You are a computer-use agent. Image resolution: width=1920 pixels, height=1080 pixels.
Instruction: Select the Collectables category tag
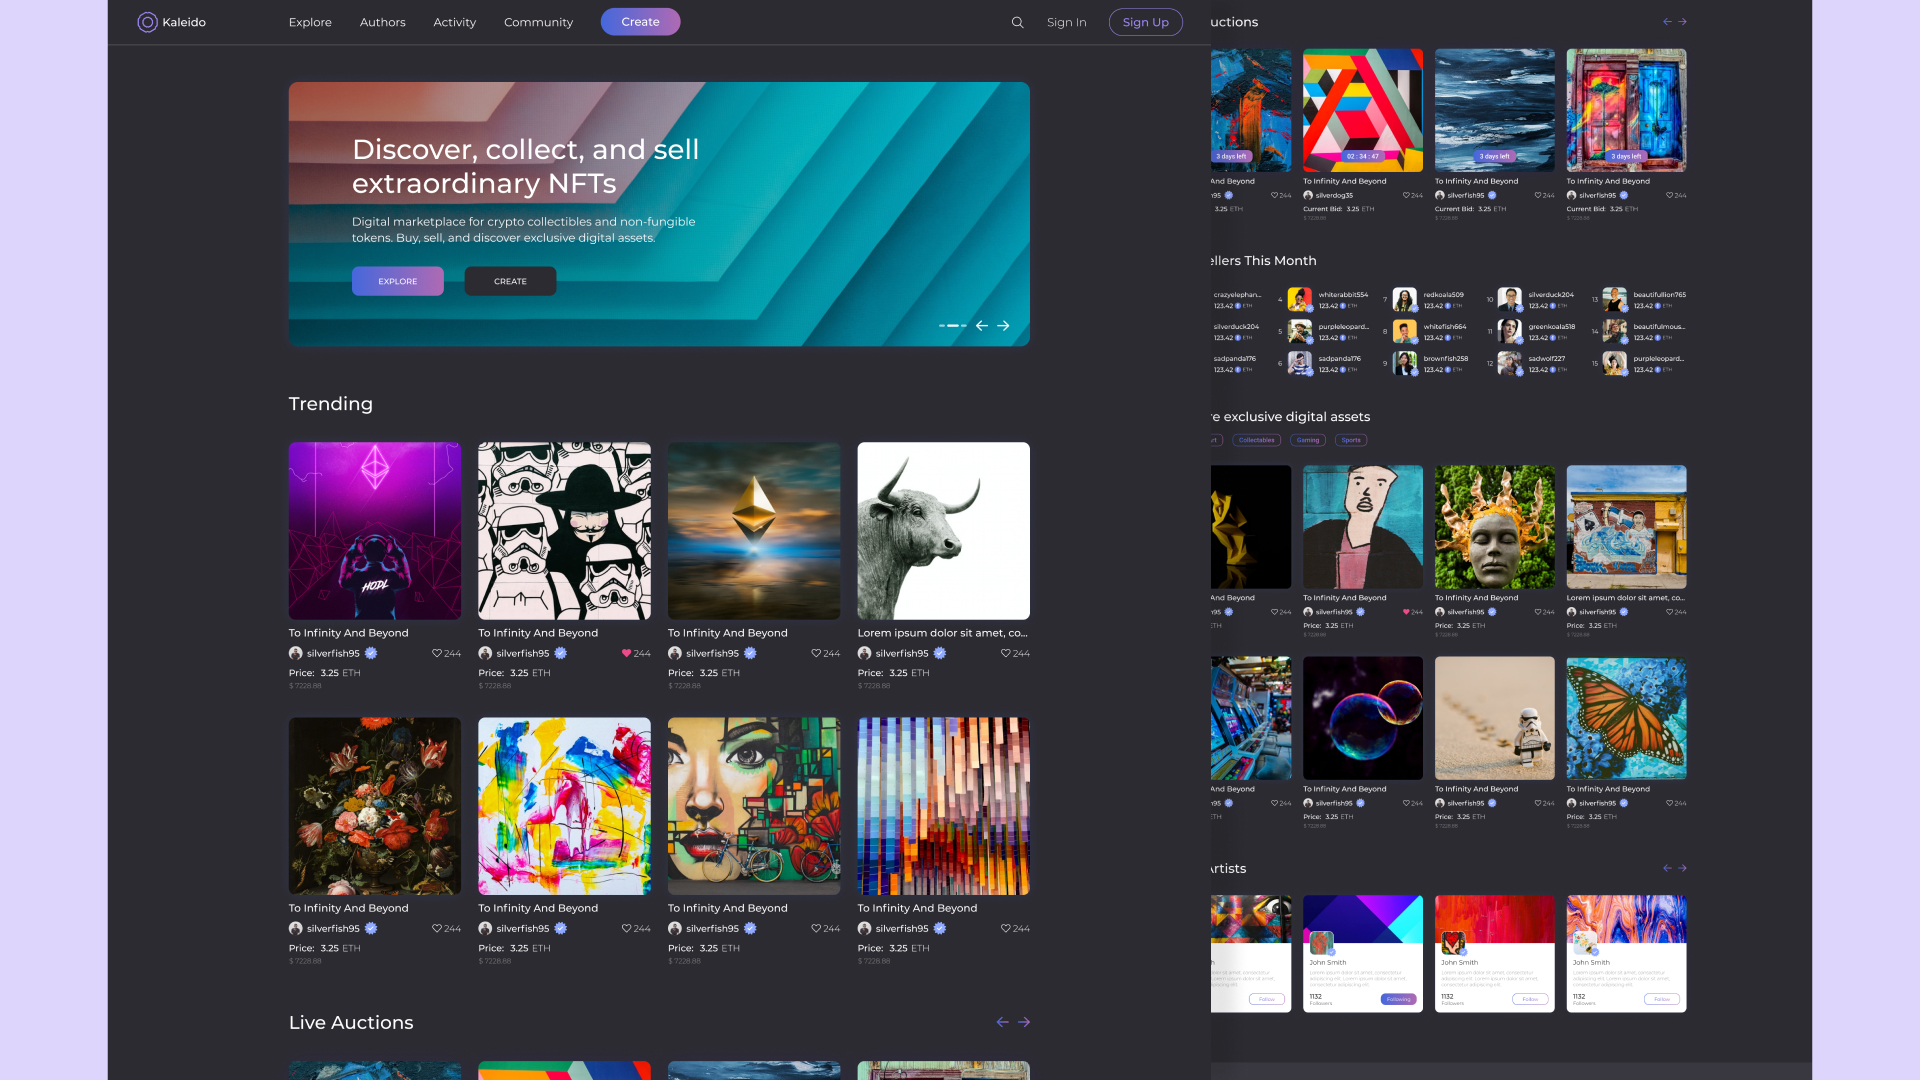(1256, 440)
